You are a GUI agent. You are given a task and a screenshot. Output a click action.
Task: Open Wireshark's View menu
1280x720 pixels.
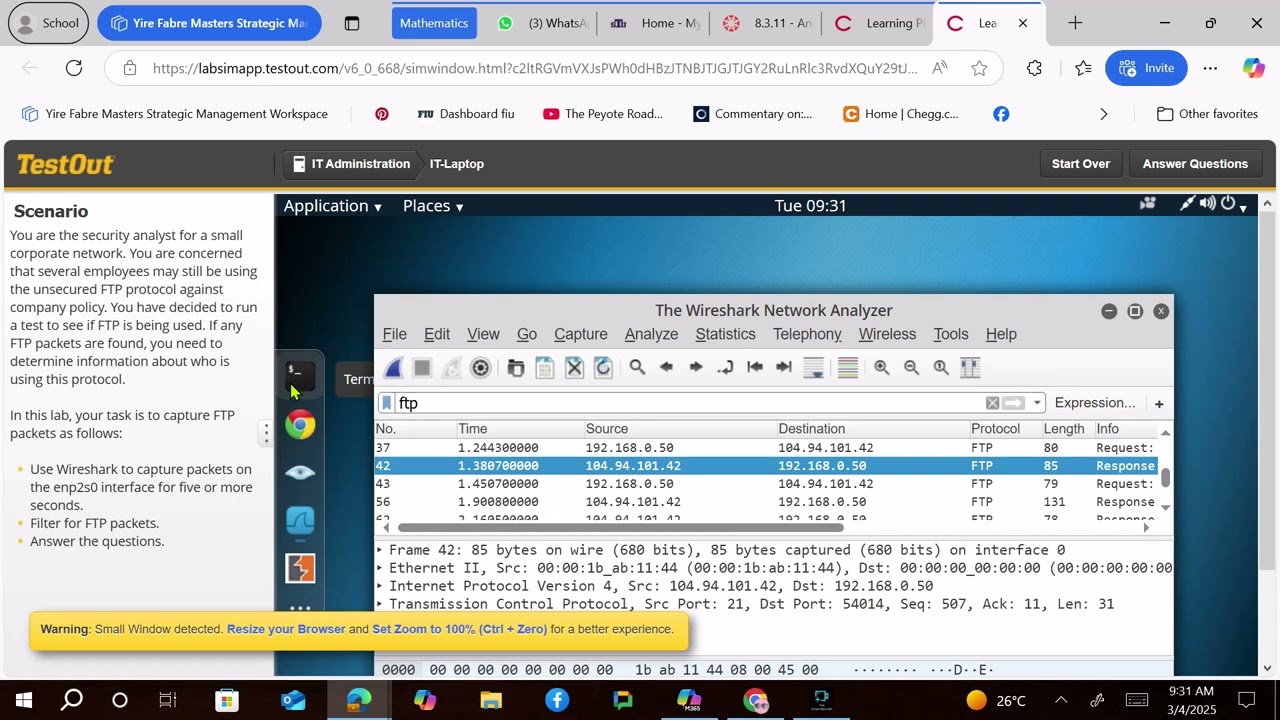[x=483, y=334]
